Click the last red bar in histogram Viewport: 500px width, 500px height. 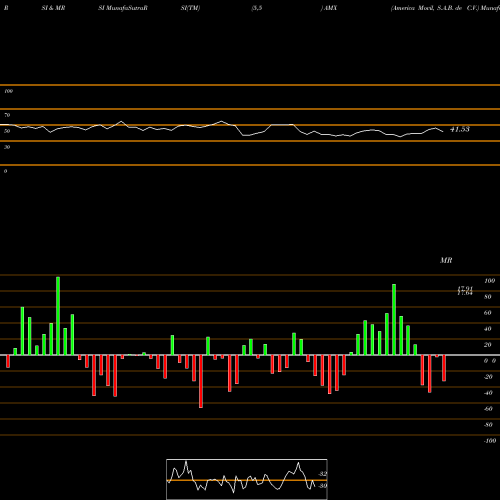click(444, 368)
